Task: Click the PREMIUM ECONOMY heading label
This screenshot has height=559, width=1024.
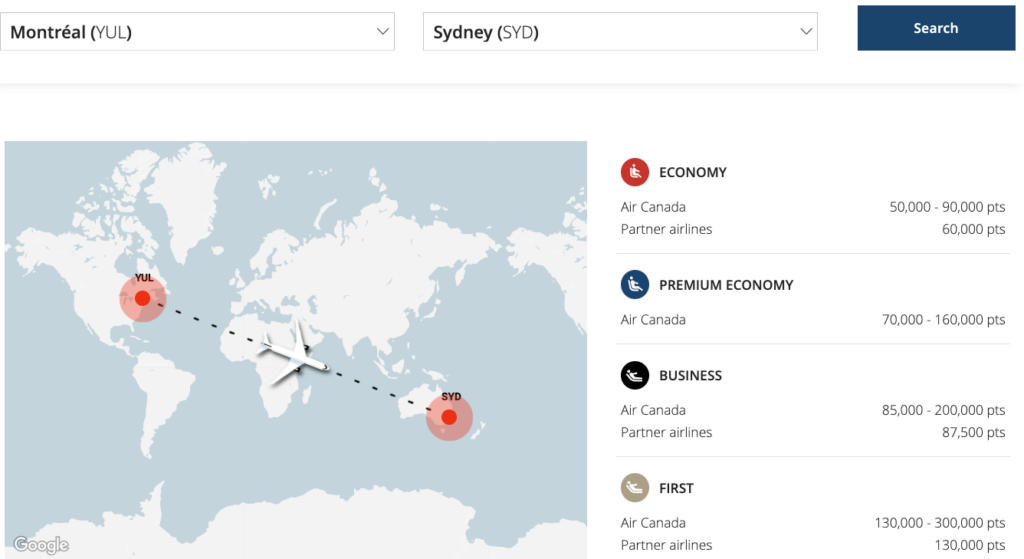Action: 726,285
